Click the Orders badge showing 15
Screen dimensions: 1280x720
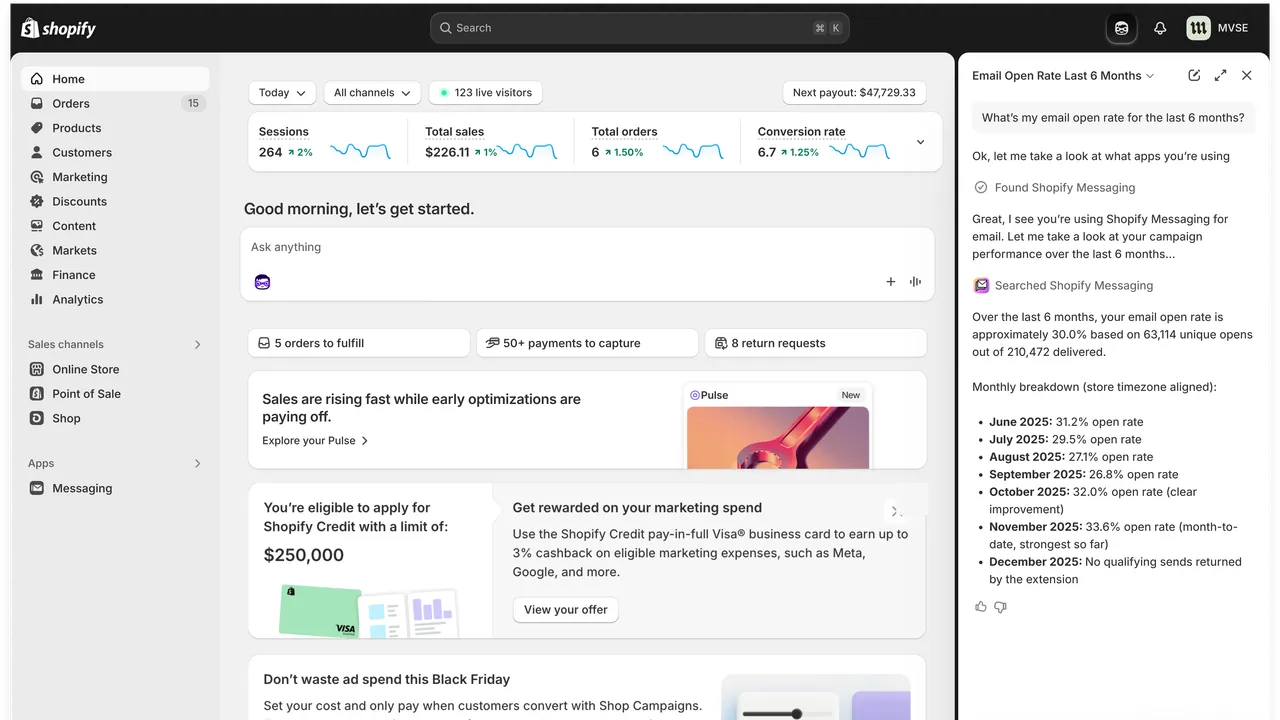(193, 103)
